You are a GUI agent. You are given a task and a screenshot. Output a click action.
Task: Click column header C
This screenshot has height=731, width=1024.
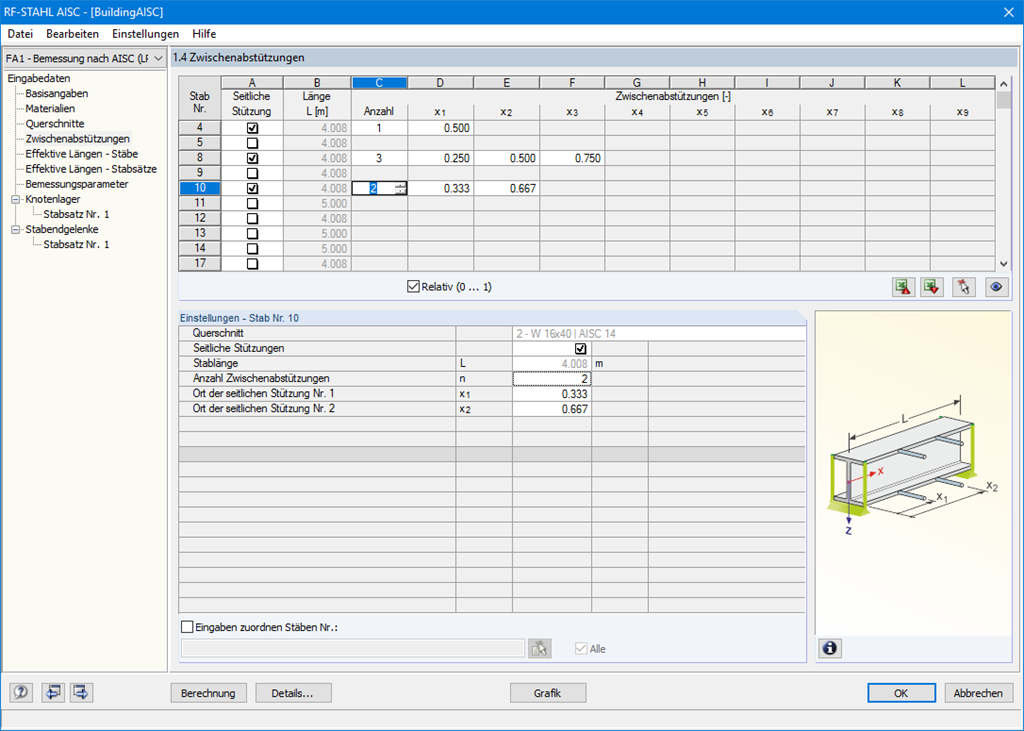[x=379, y=82]
